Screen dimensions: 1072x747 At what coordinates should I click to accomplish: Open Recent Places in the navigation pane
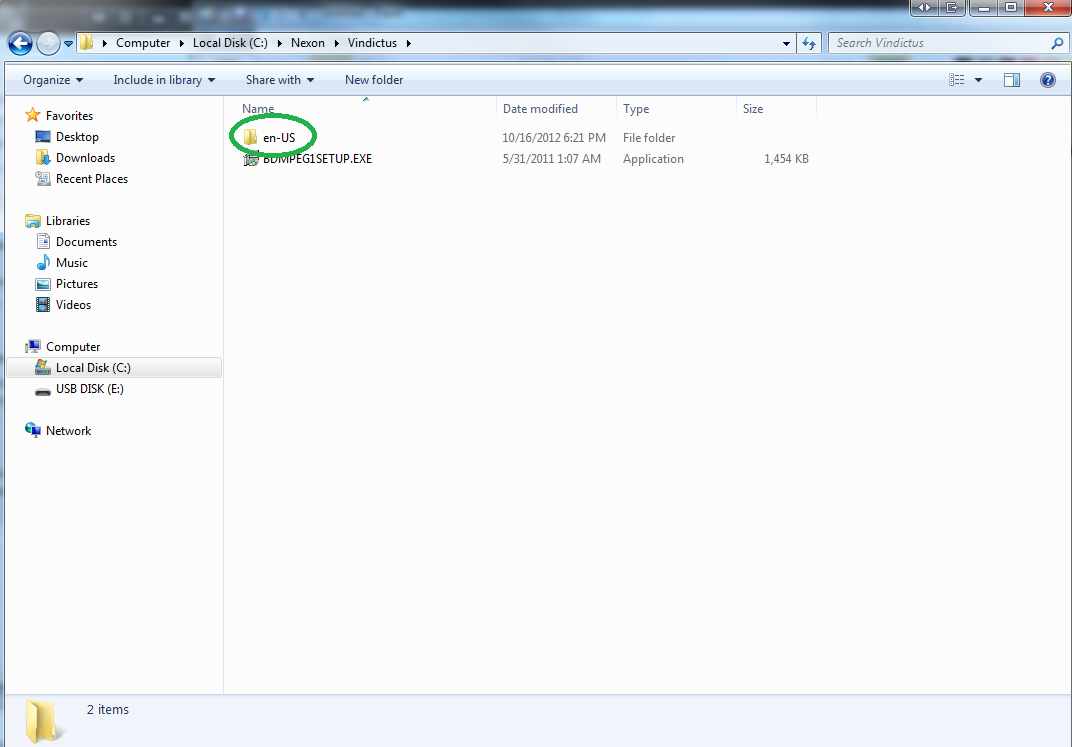(x=92, y=178)
